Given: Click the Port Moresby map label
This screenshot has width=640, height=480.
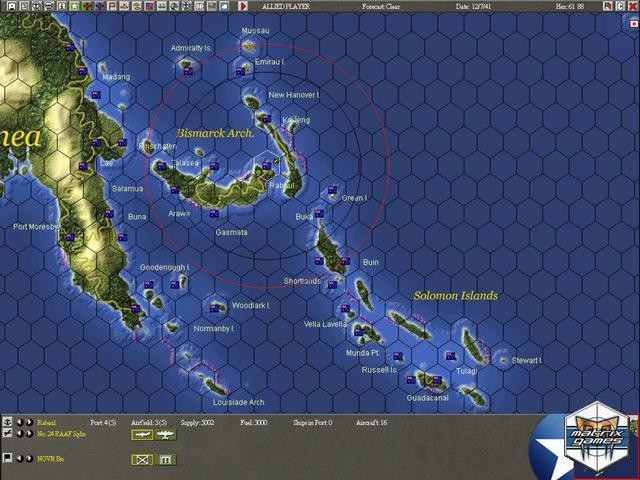Looking at the screenshot, I should pyautogui.click(x=36, y=227).
